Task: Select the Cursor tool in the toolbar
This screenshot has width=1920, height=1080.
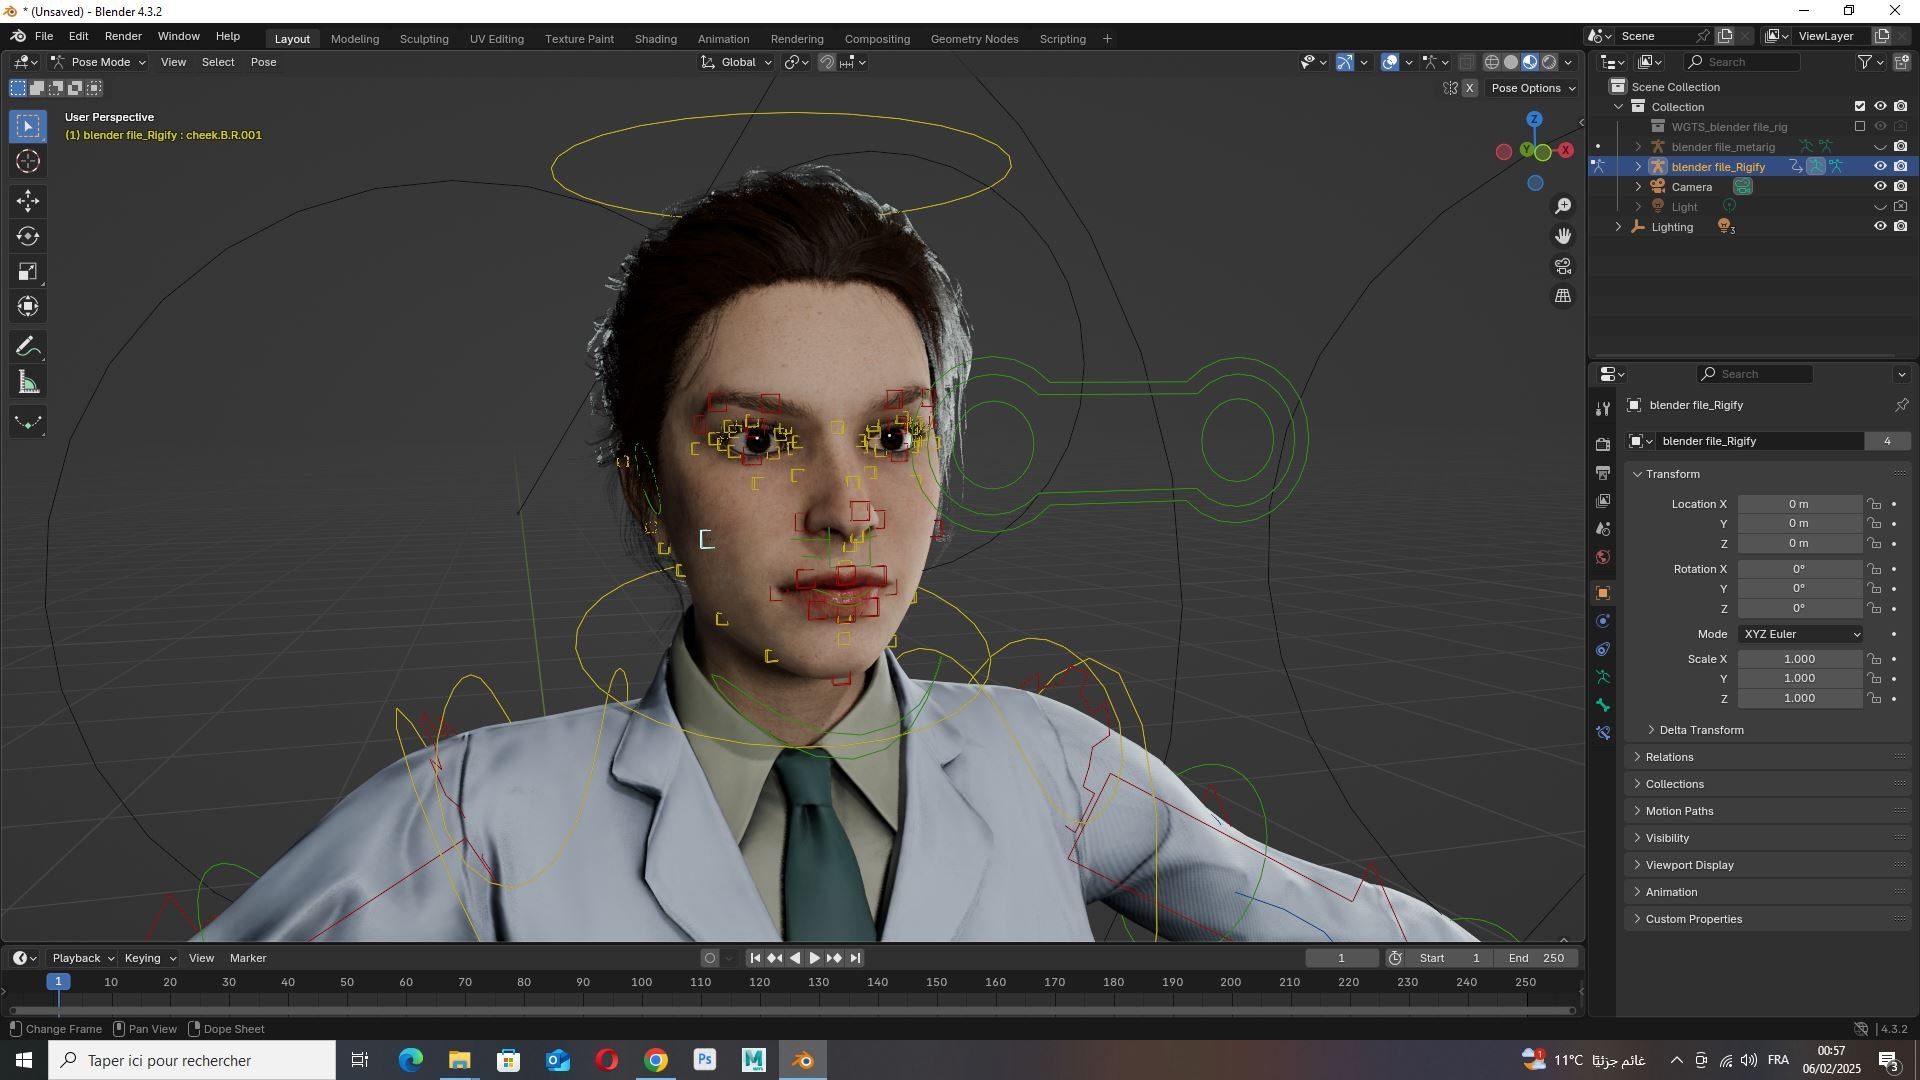Action: 28,162
